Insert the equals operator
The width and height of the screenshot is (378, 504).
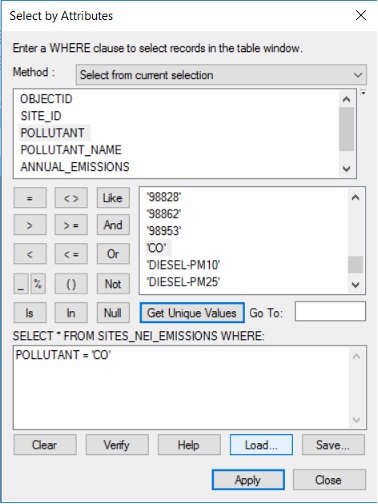(30, 198)
